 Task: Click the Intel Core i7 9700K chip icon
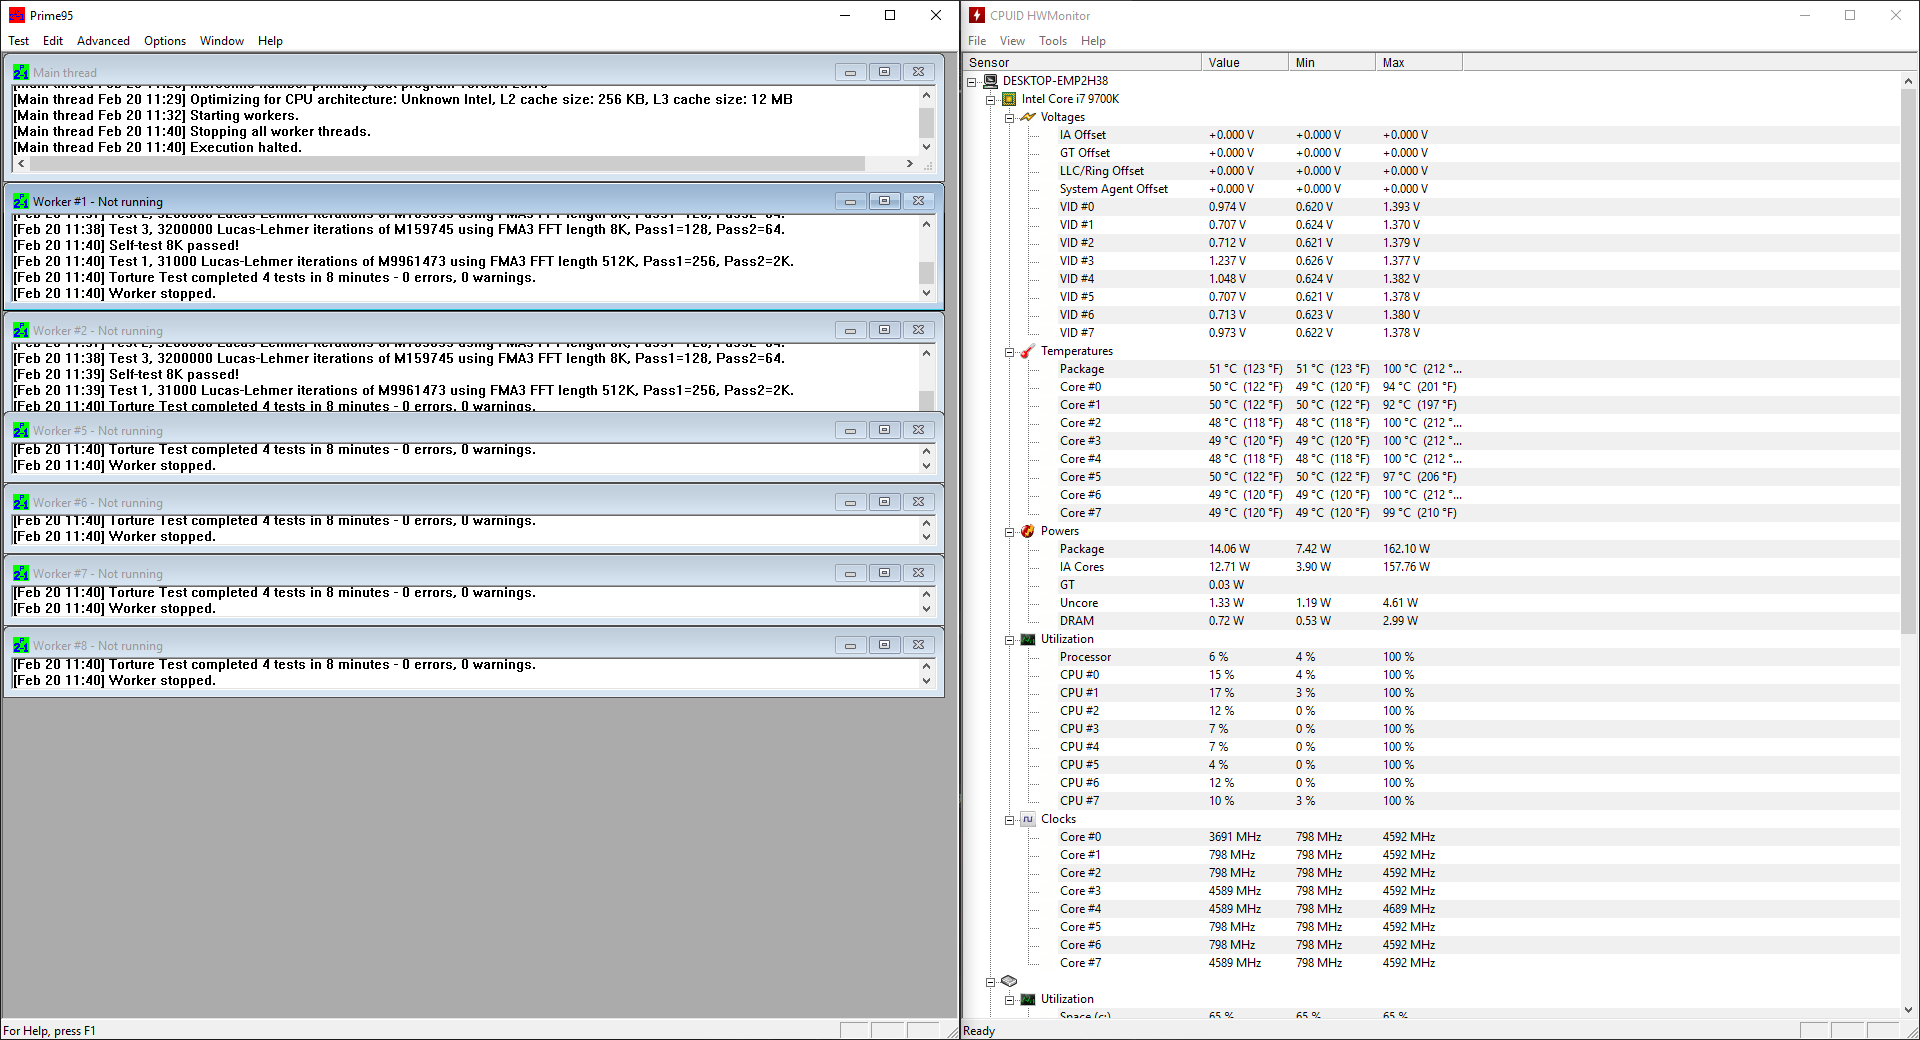(x=1009, y=99)
